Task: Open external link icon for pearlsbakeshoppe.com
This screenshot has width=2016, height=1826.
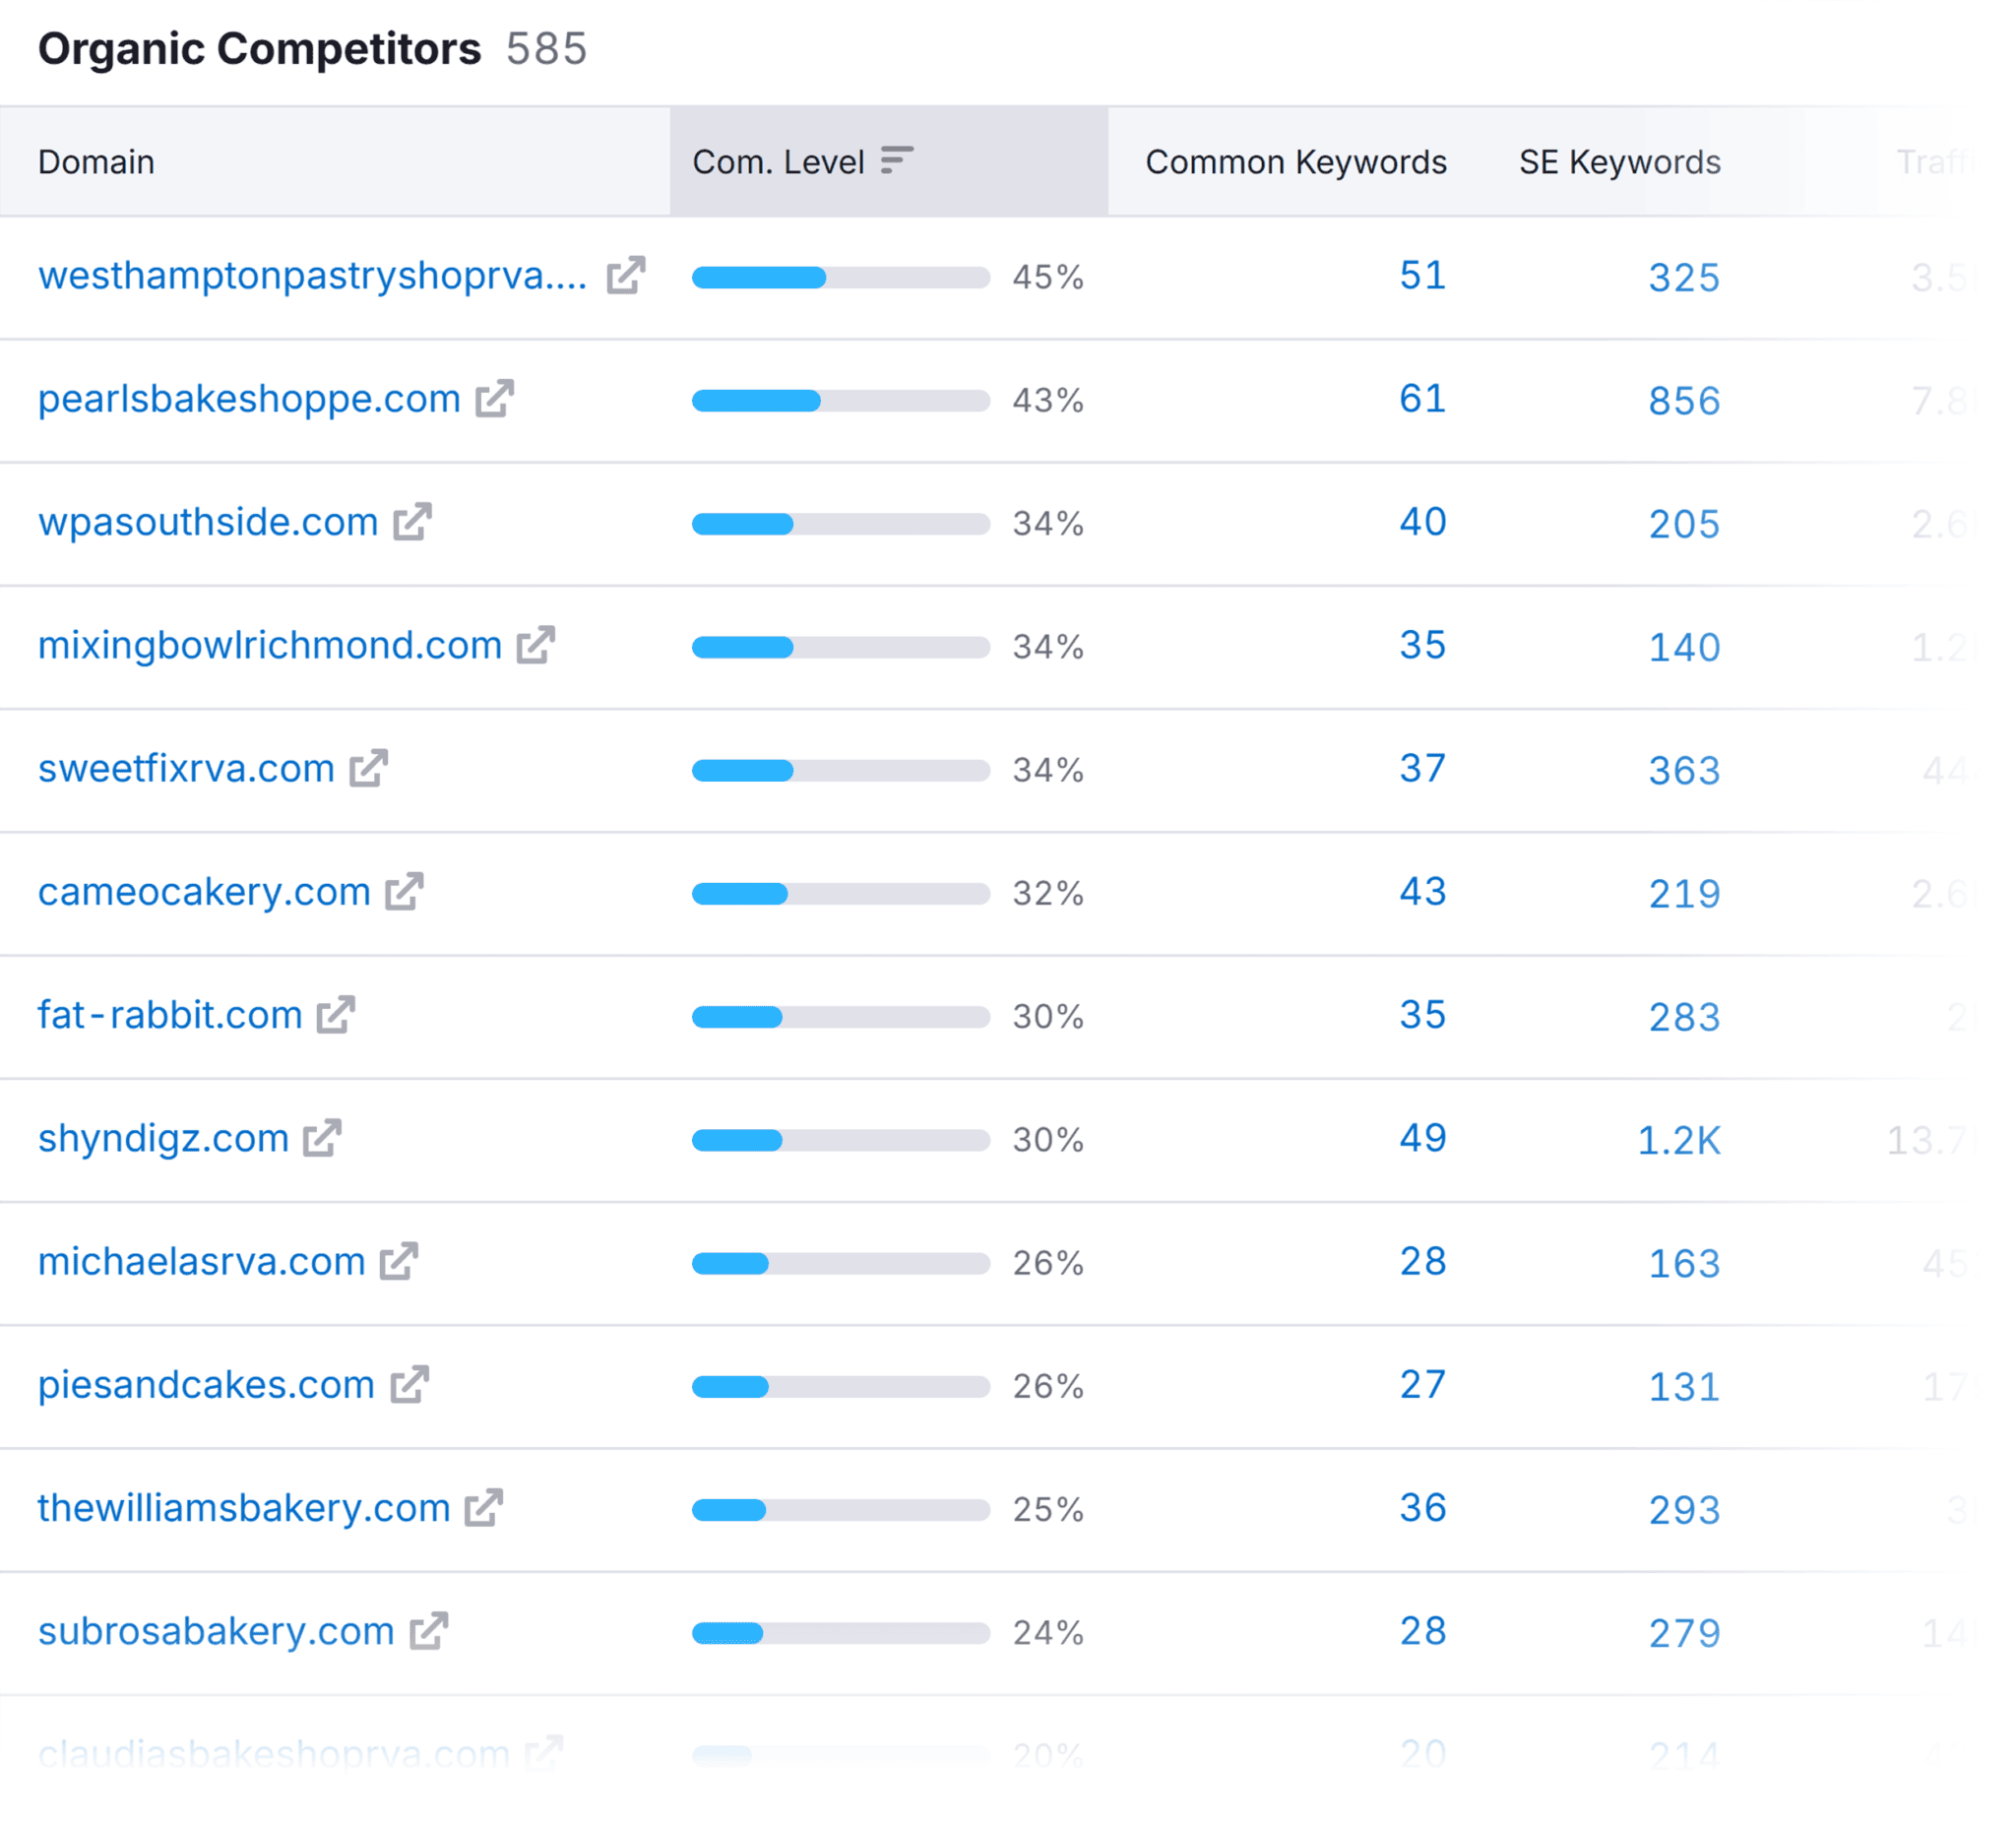Action: 494,399
